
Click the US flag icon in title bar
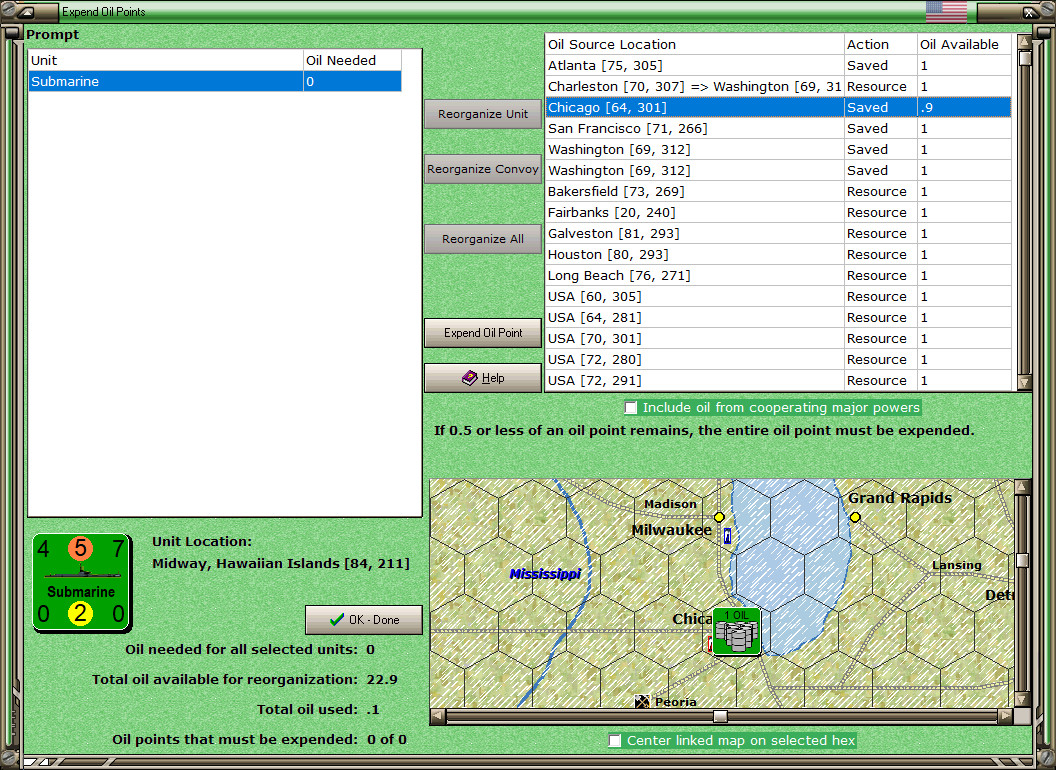[x=946, y=12]
